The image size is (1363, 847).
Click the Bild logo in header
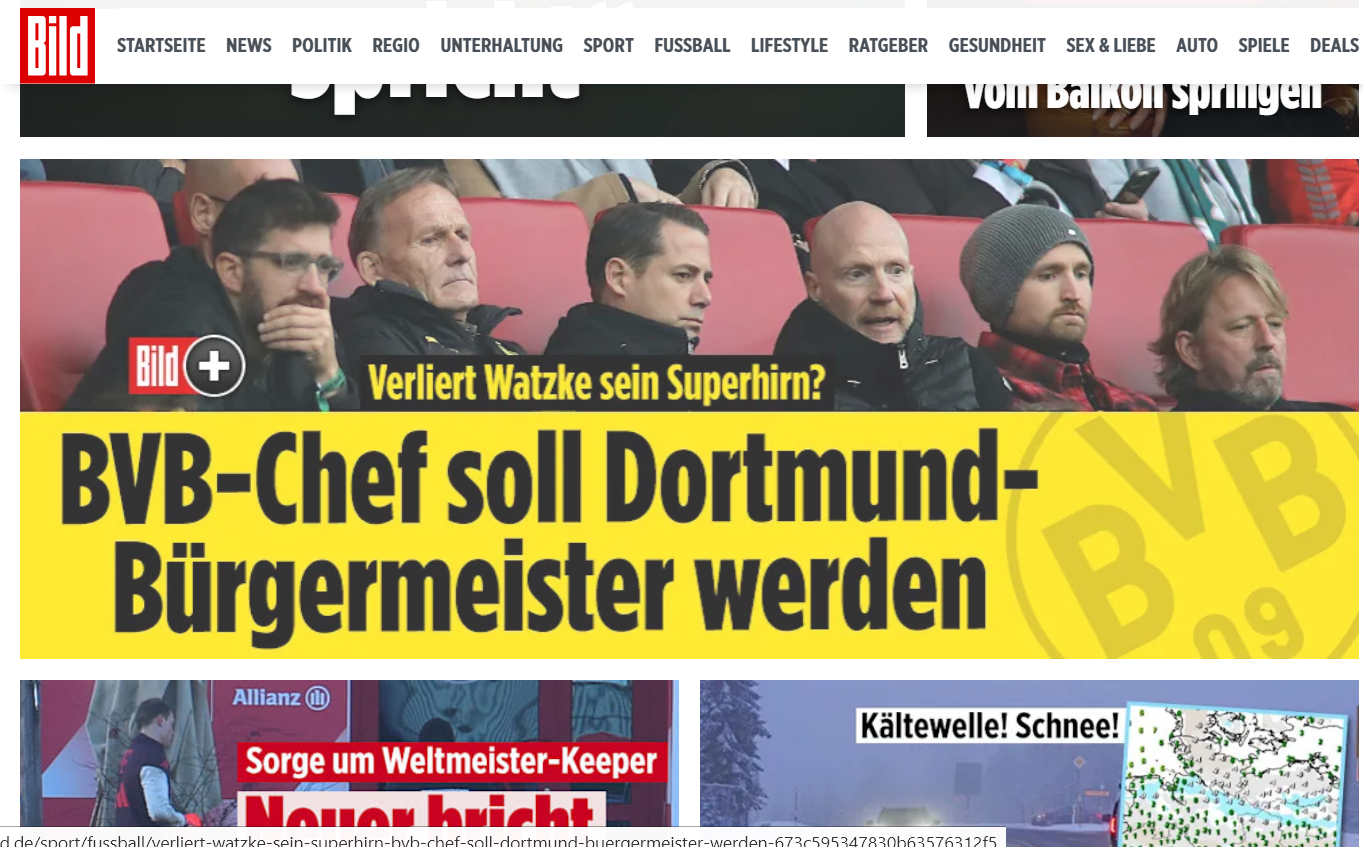pyautogui.click(x=57, y=45)
